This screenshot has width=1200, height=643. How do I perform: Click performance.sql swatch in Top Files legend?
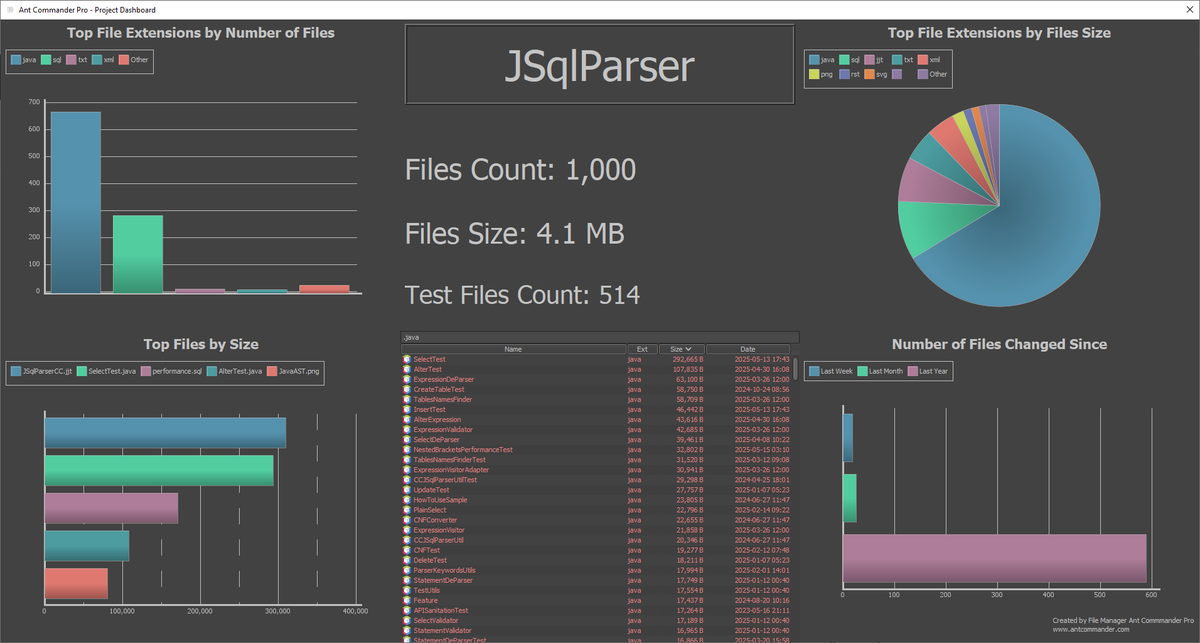pos(146,371)
